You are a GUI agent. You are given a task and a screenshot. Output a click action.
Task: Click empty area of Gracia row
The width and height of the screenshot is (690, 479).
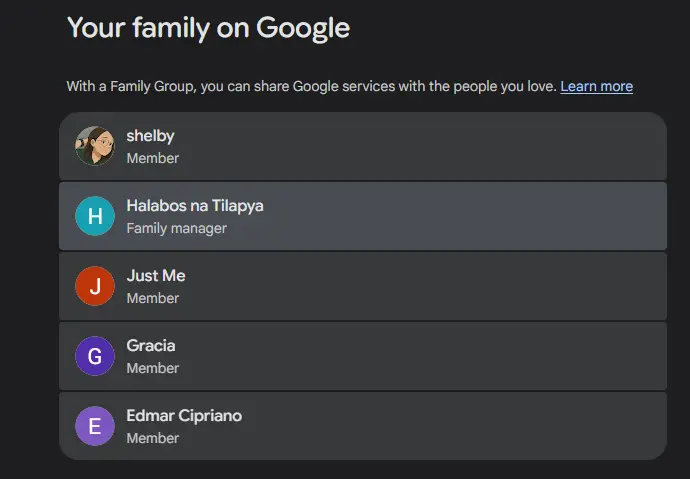pos(418,356)
